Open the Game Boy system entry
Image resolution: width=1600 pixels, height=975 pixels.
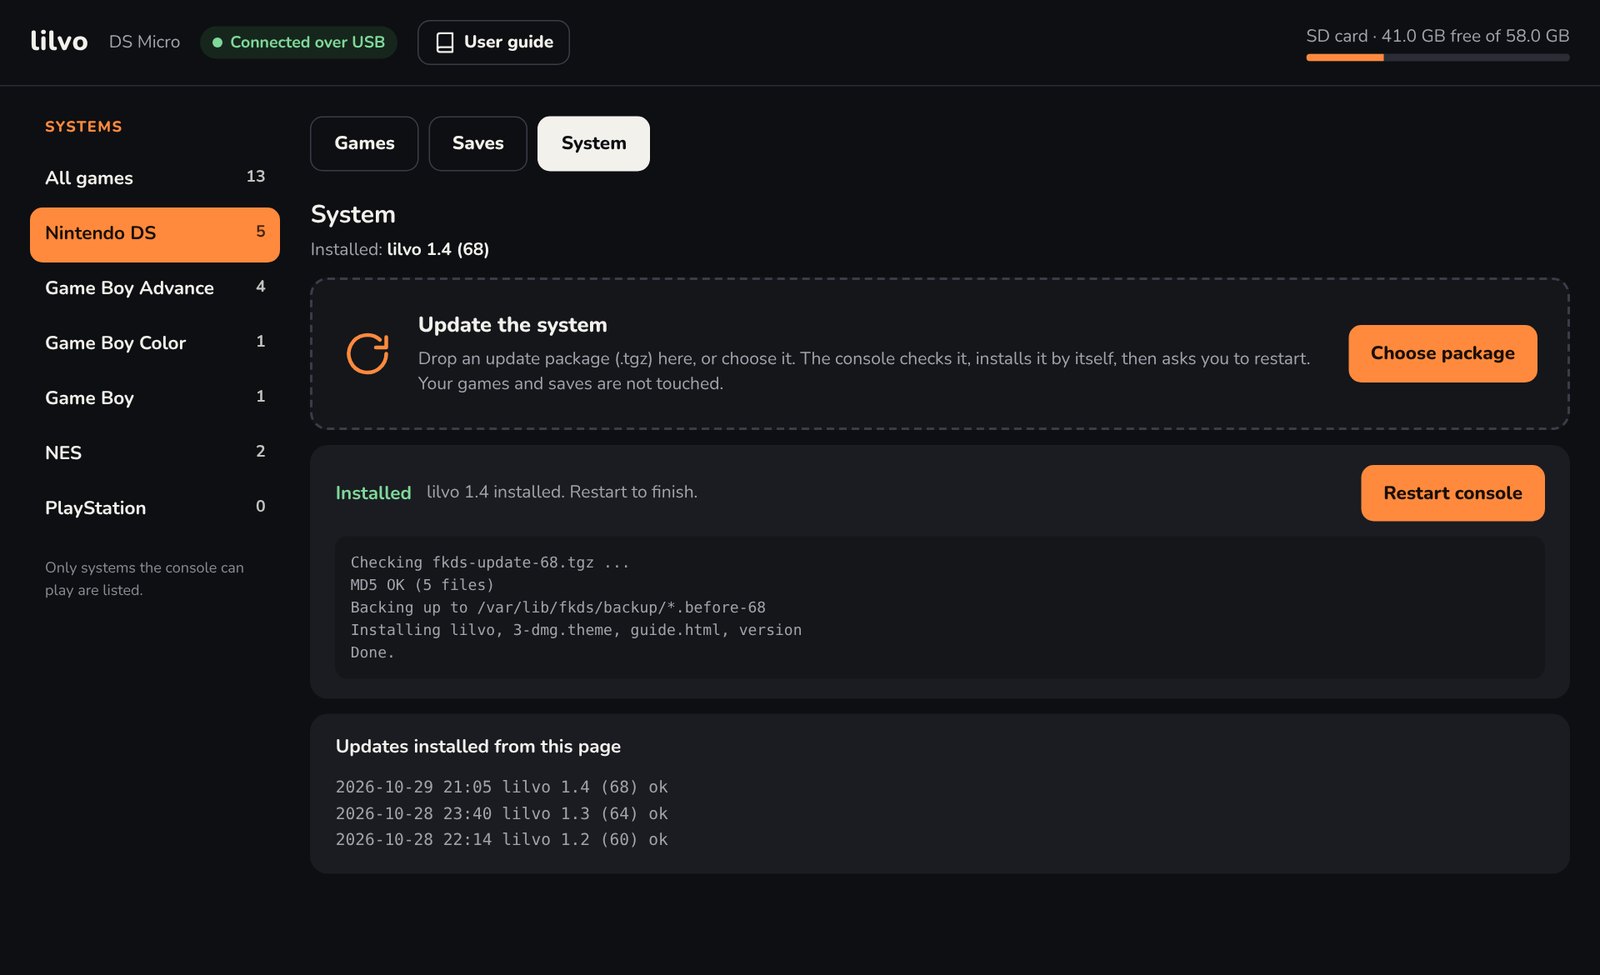click(155, 398)
